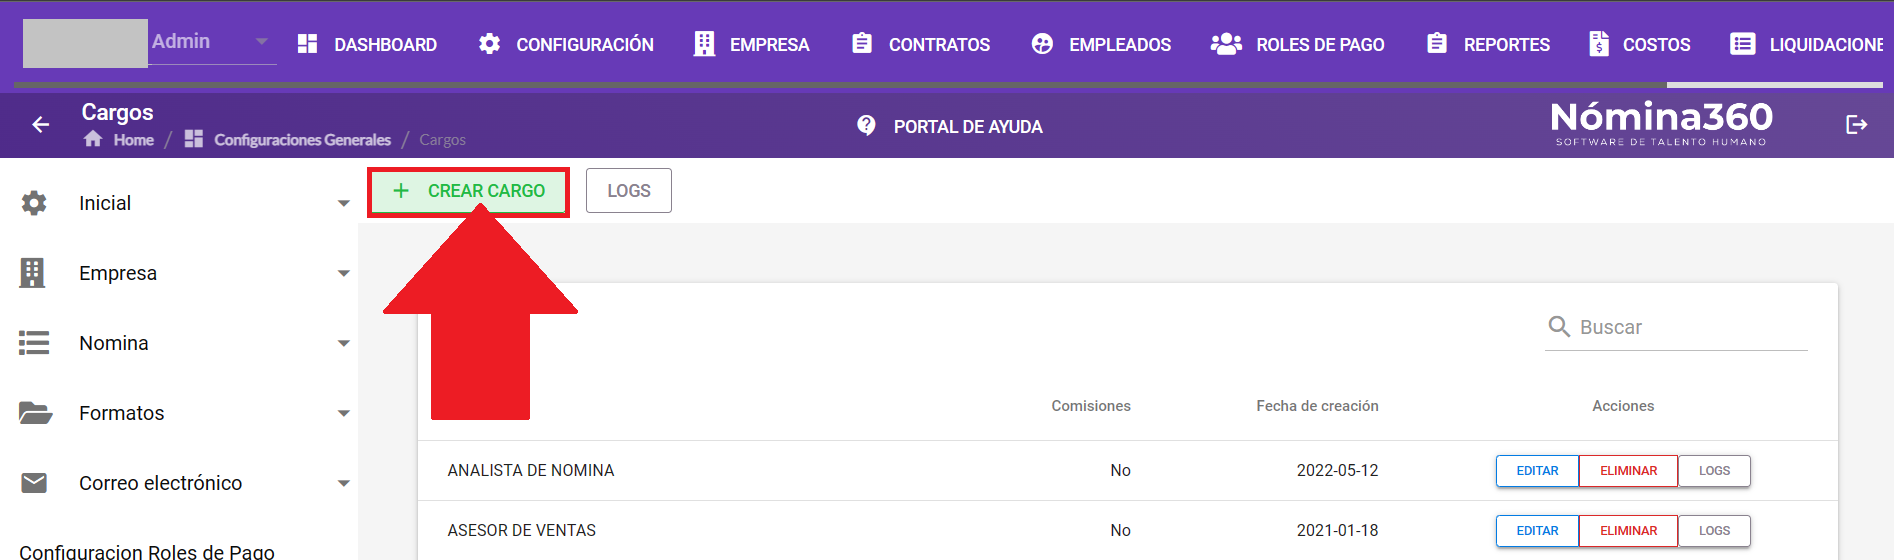Click the Buscar search field

pos(1676,327)
